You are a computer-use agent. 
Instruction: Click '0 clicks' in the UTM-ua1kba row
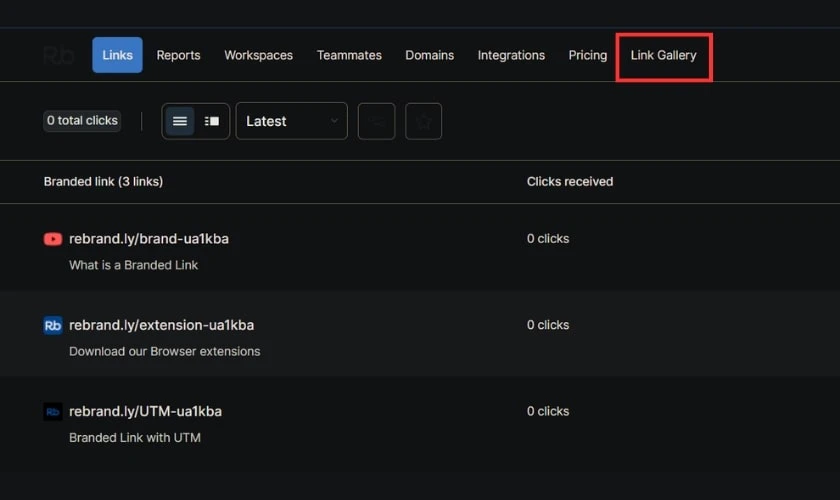click(x=548, y=411)
